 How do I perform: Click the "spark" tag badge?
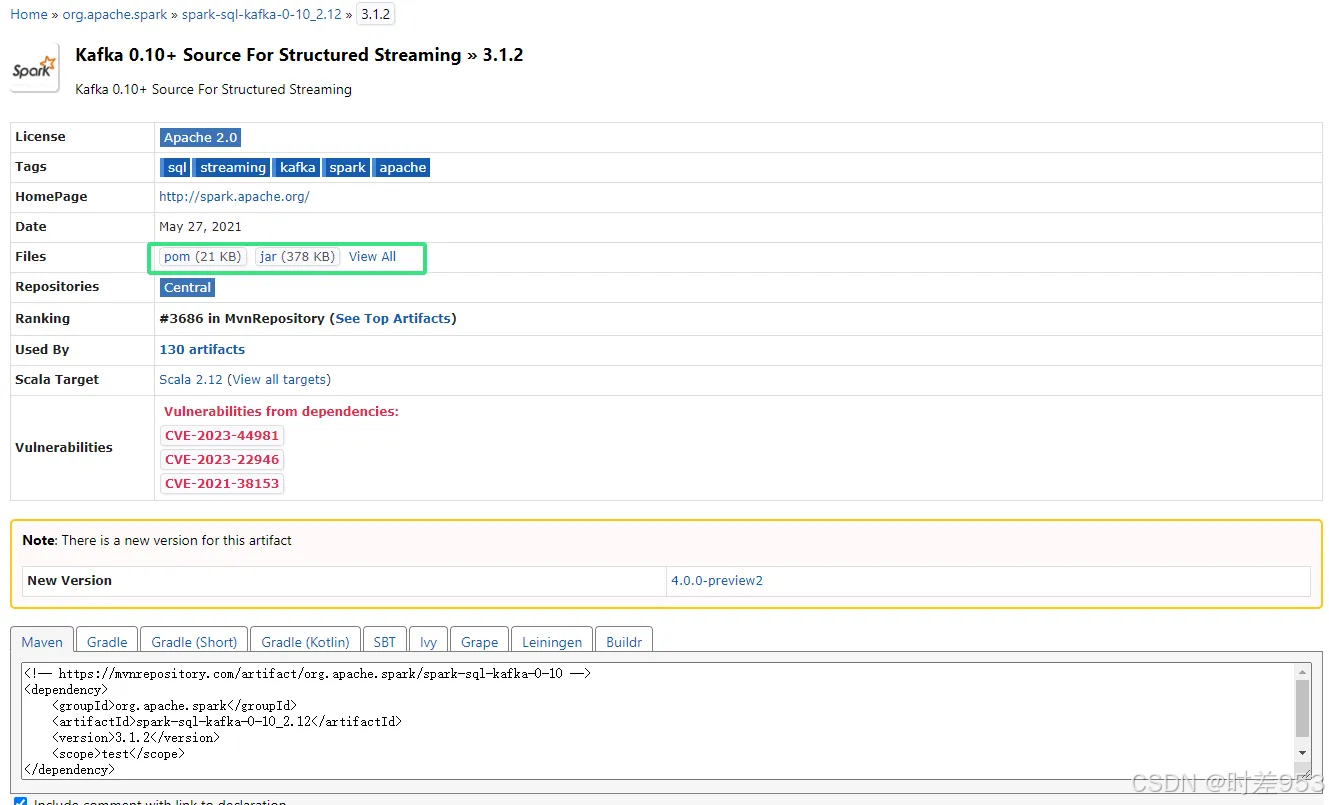point(346,167)
